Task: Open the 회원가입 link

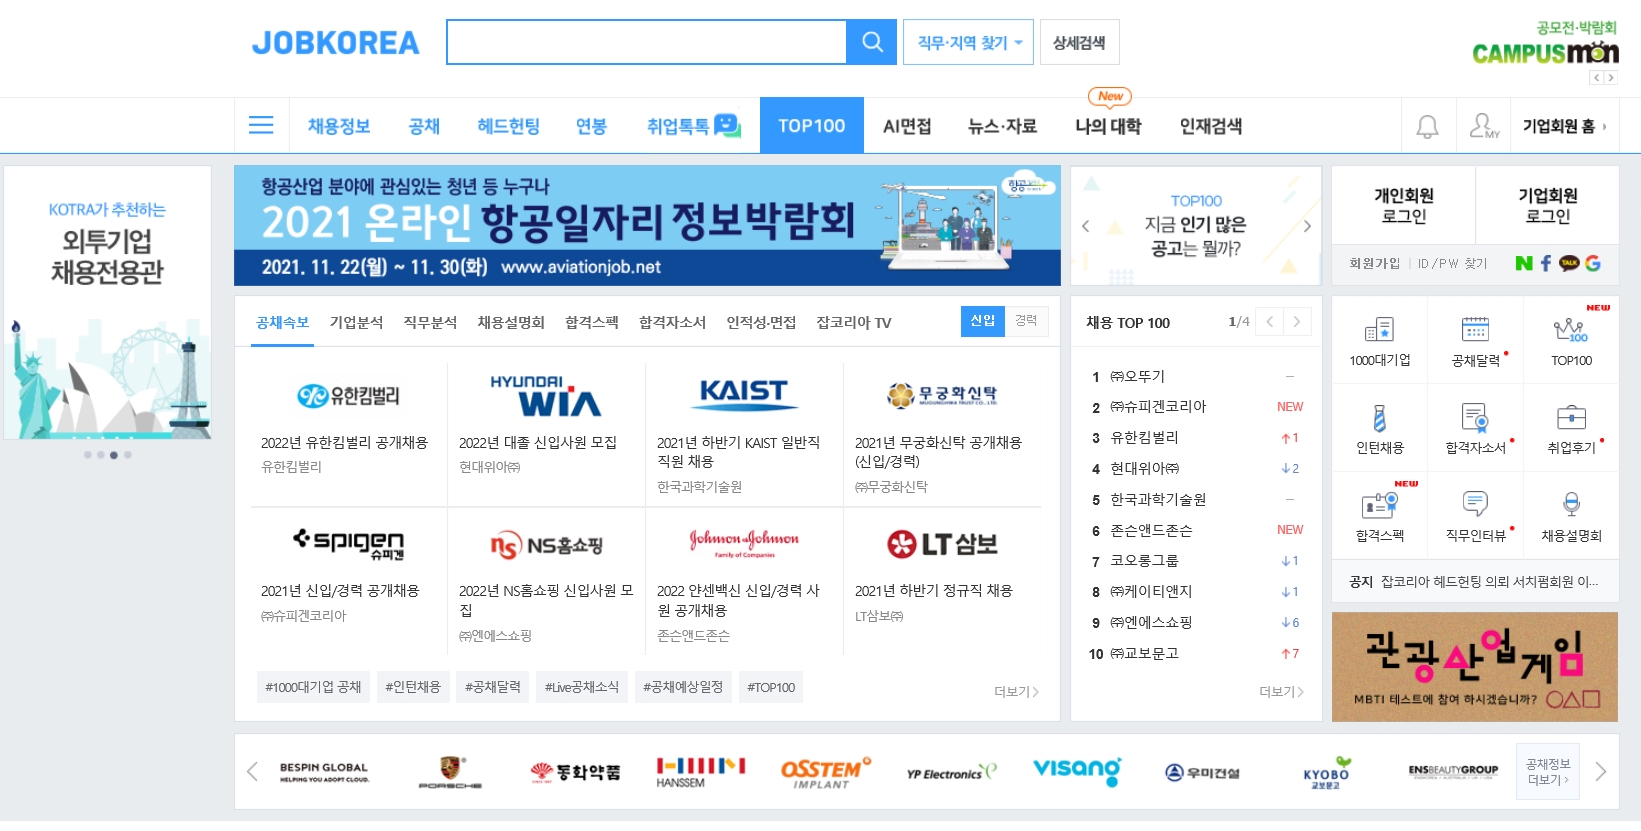Action: pyautogui.click(x=1374, y=263)
